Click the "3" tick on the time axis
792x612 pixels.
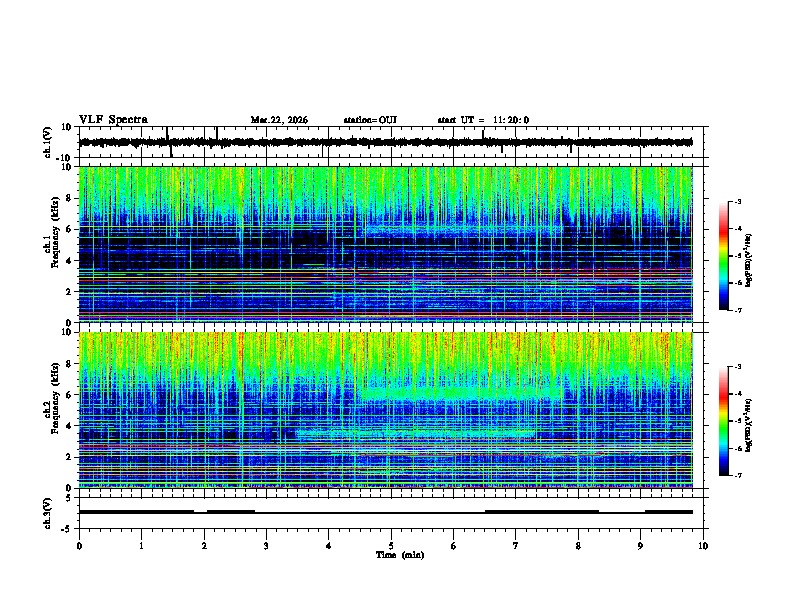point(266,546)
